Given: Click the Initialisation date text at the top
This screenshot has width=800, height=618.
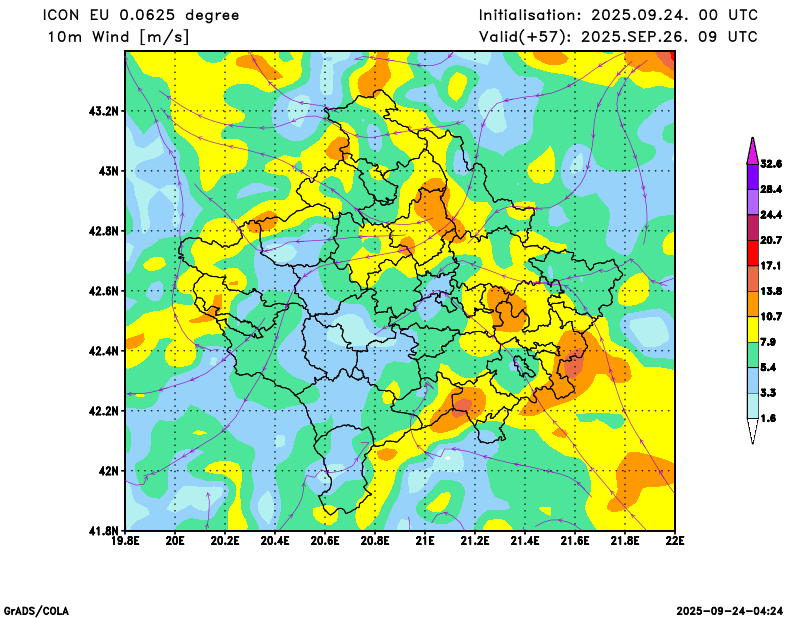Looking at the screenshot, I should click(x=618, y=16).
